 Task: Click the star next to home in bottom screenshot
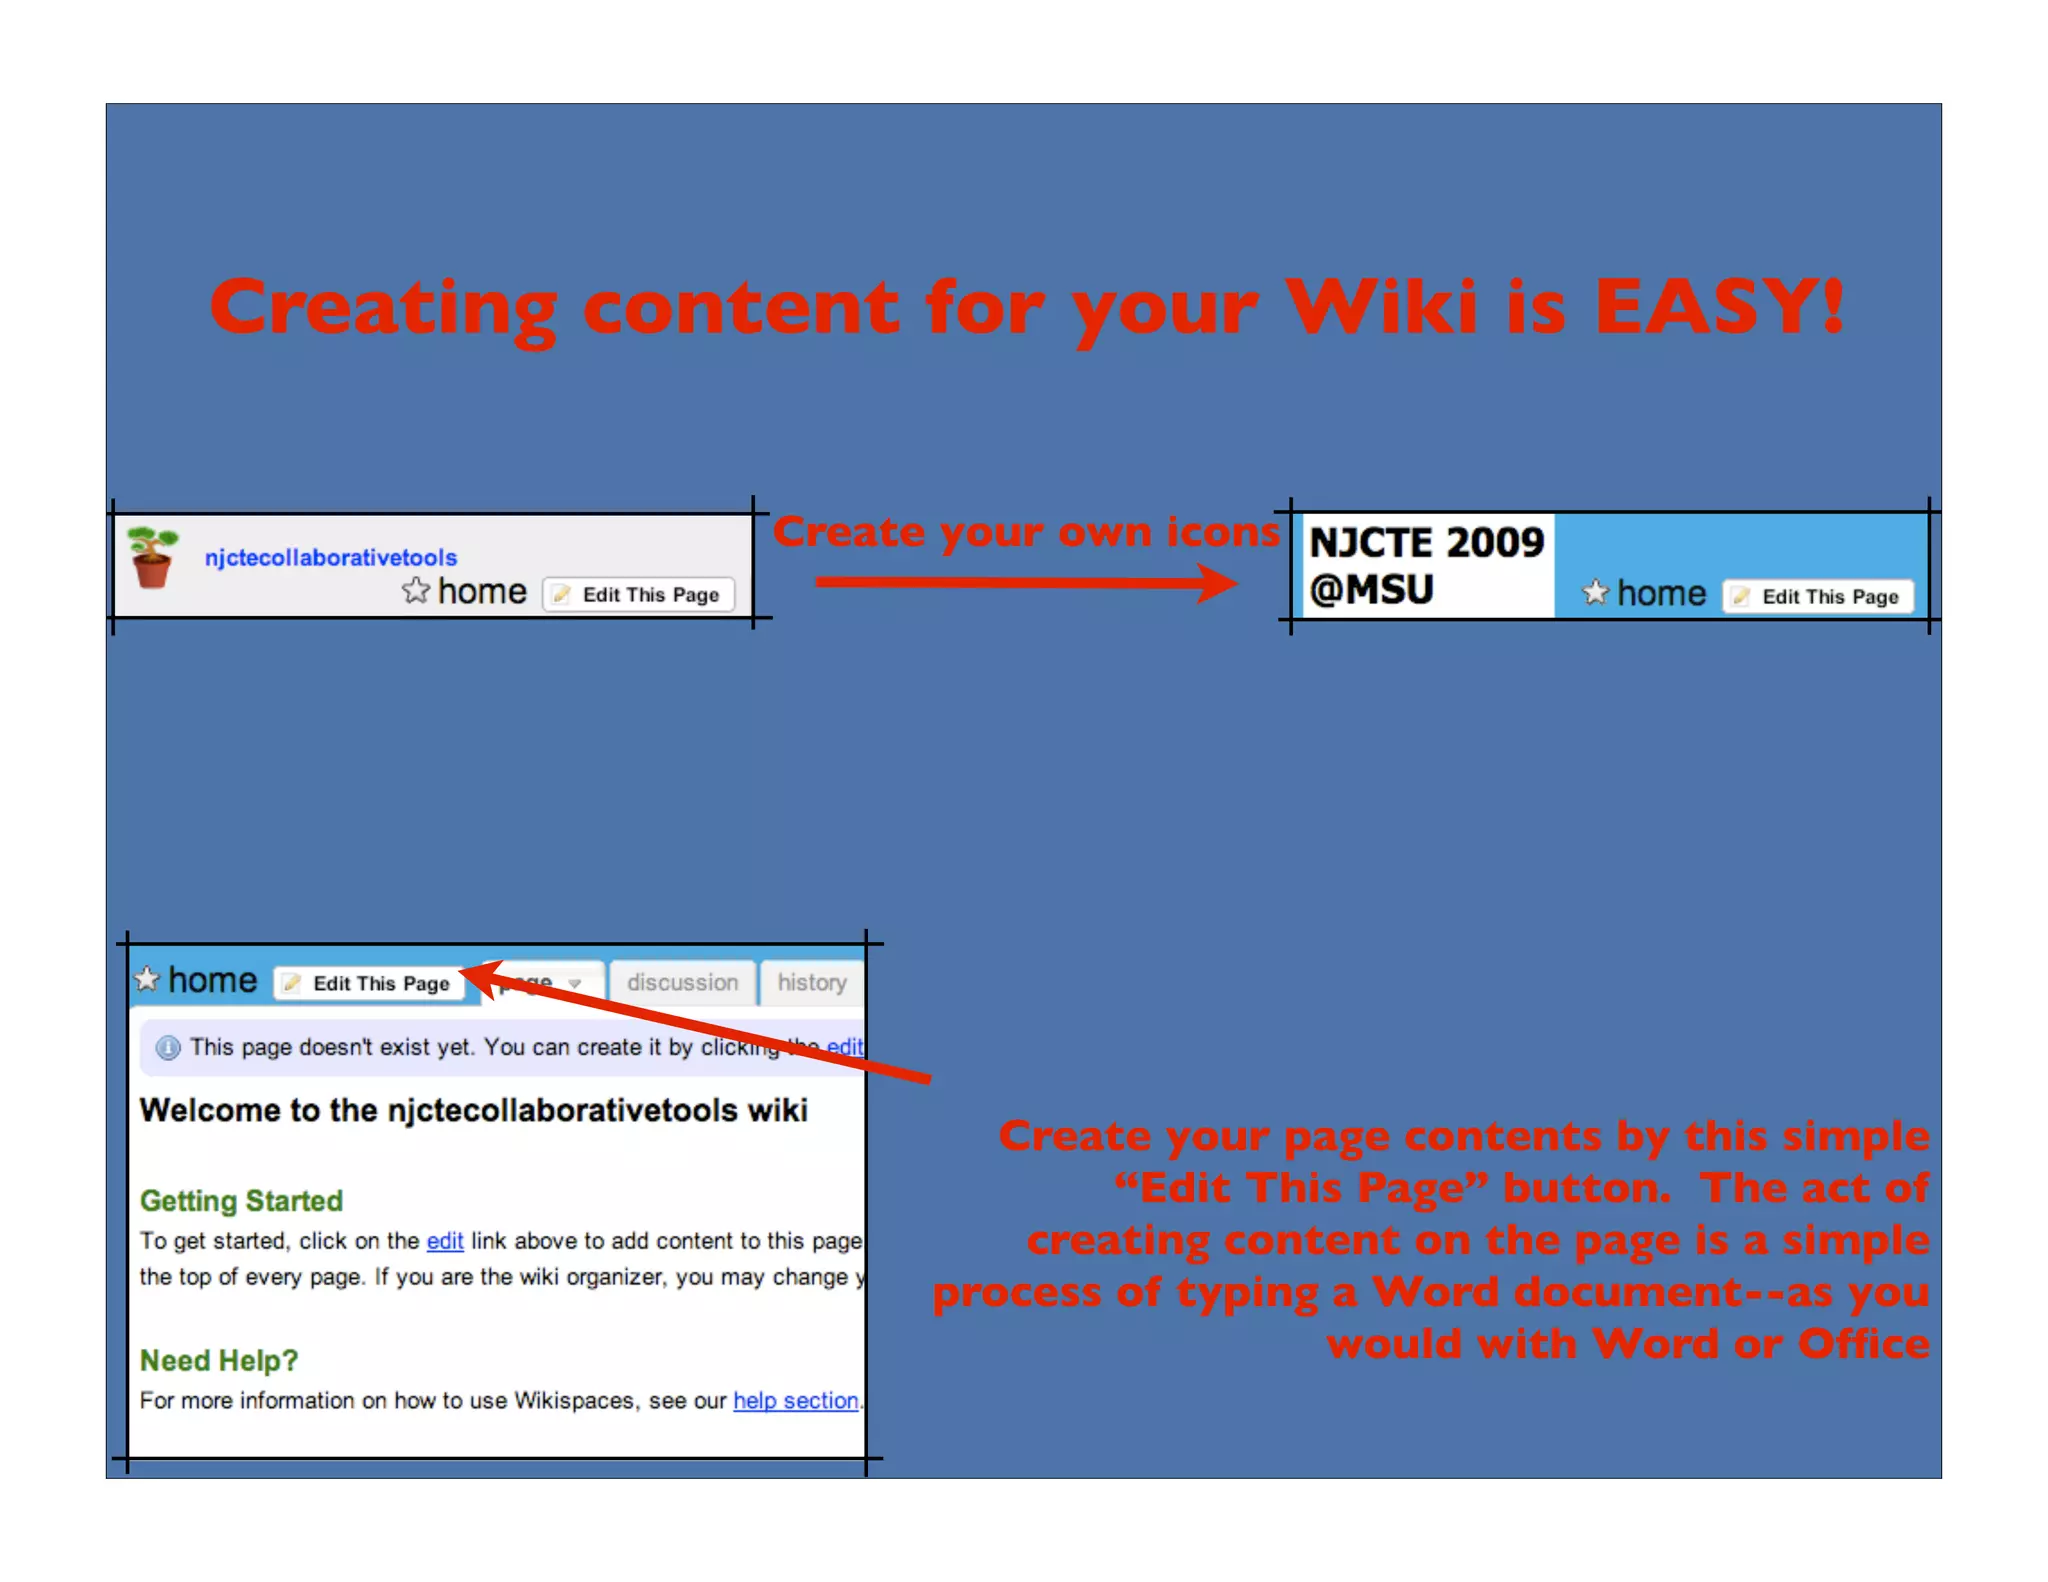[147, 979]
